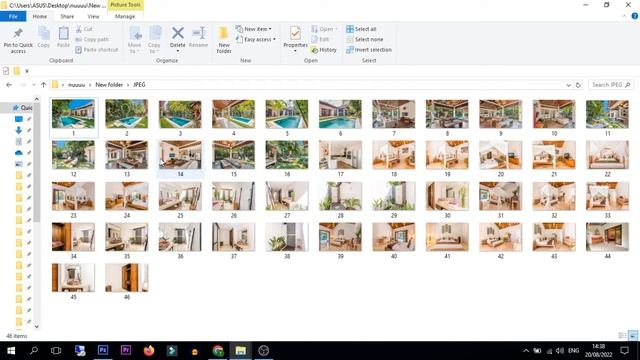Switch to the Share tab
Image resolution: width=640 pixels, height=360 pixels.
click(67, 16)
